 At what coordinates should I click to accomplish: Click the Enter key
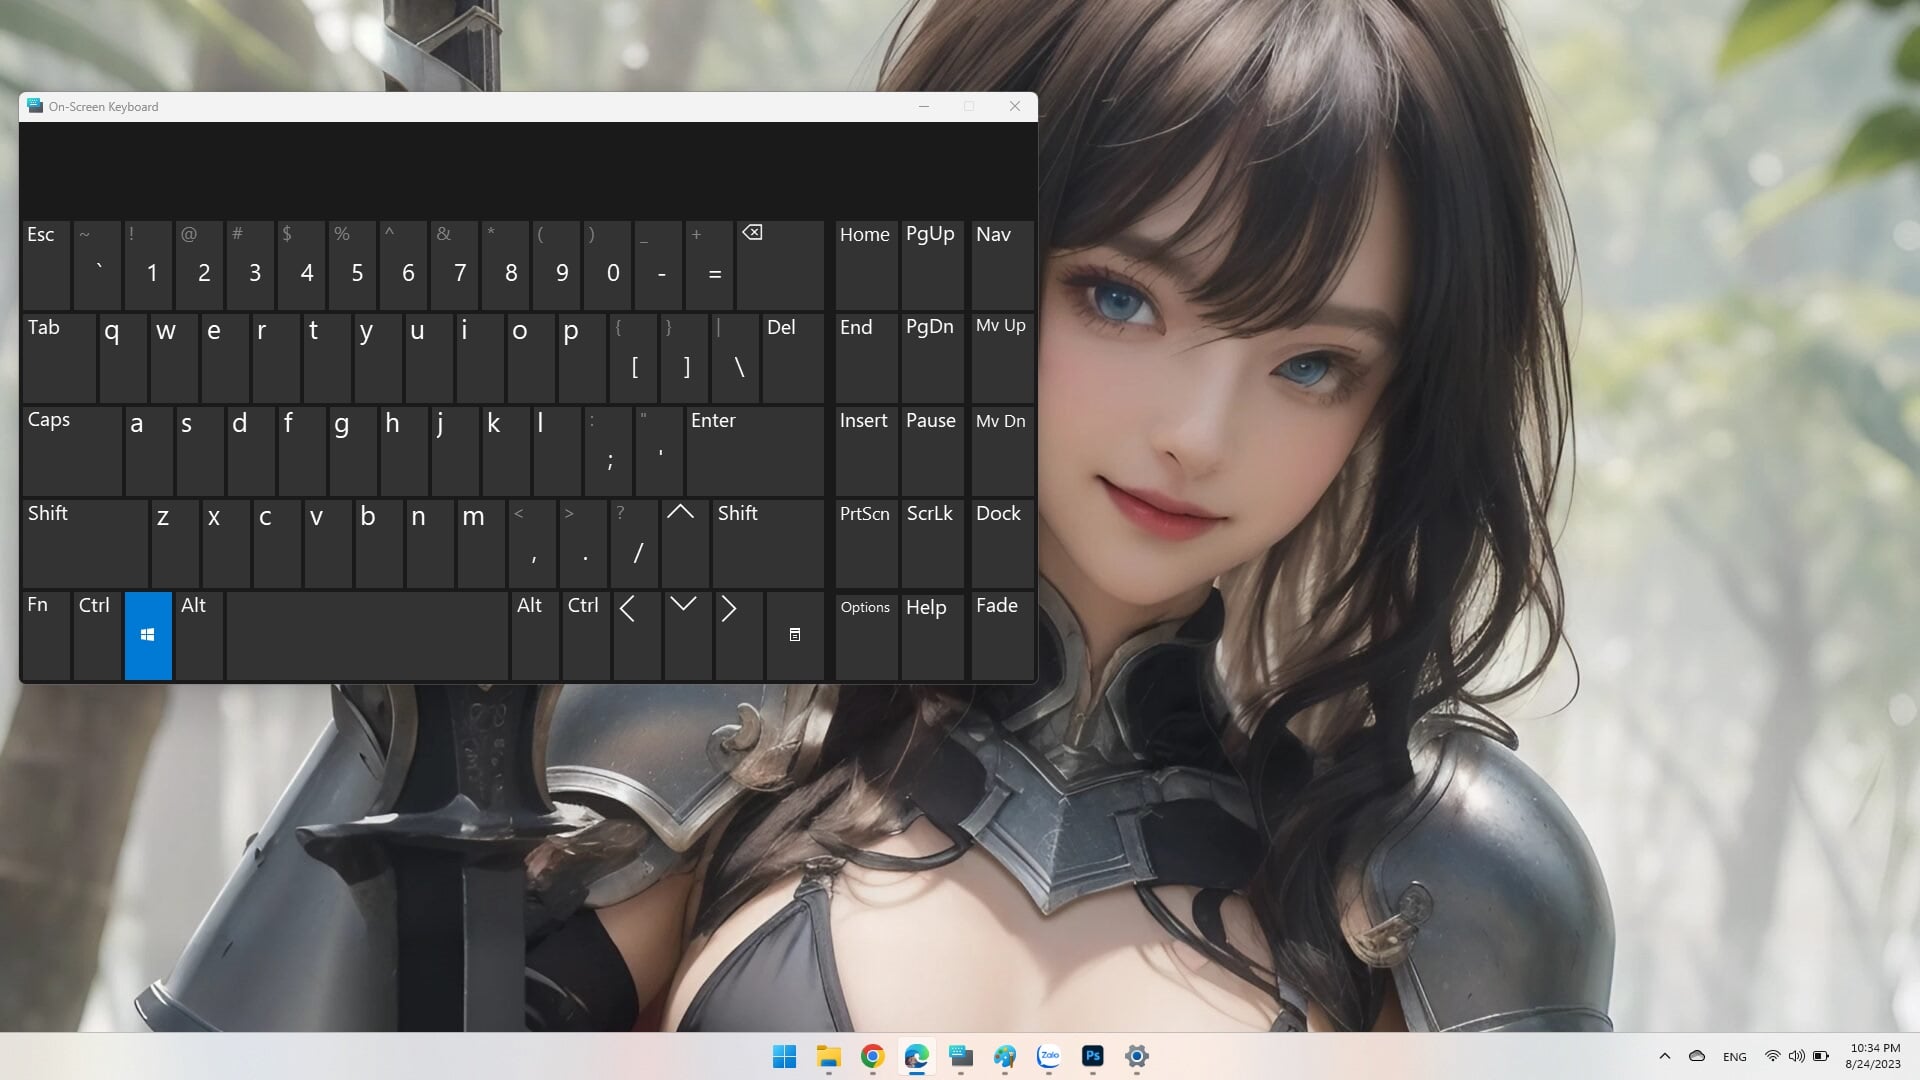(755, 451)
